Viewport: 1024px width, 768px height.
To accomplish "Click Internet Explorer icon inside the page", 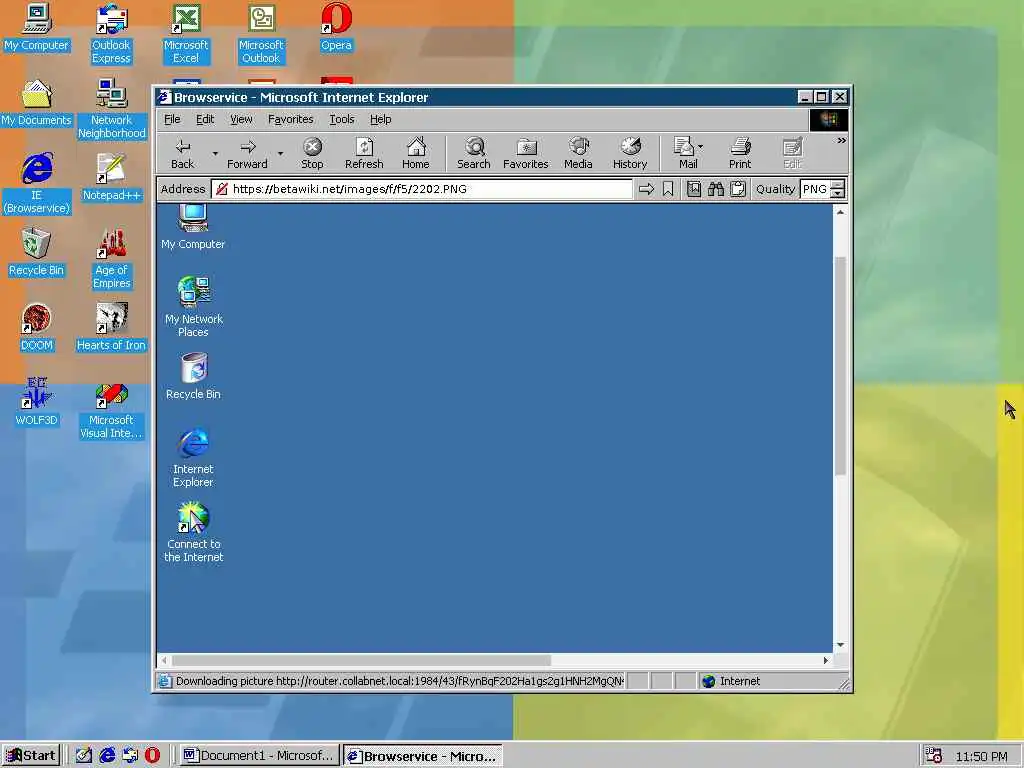I will (x=193, y=458).
